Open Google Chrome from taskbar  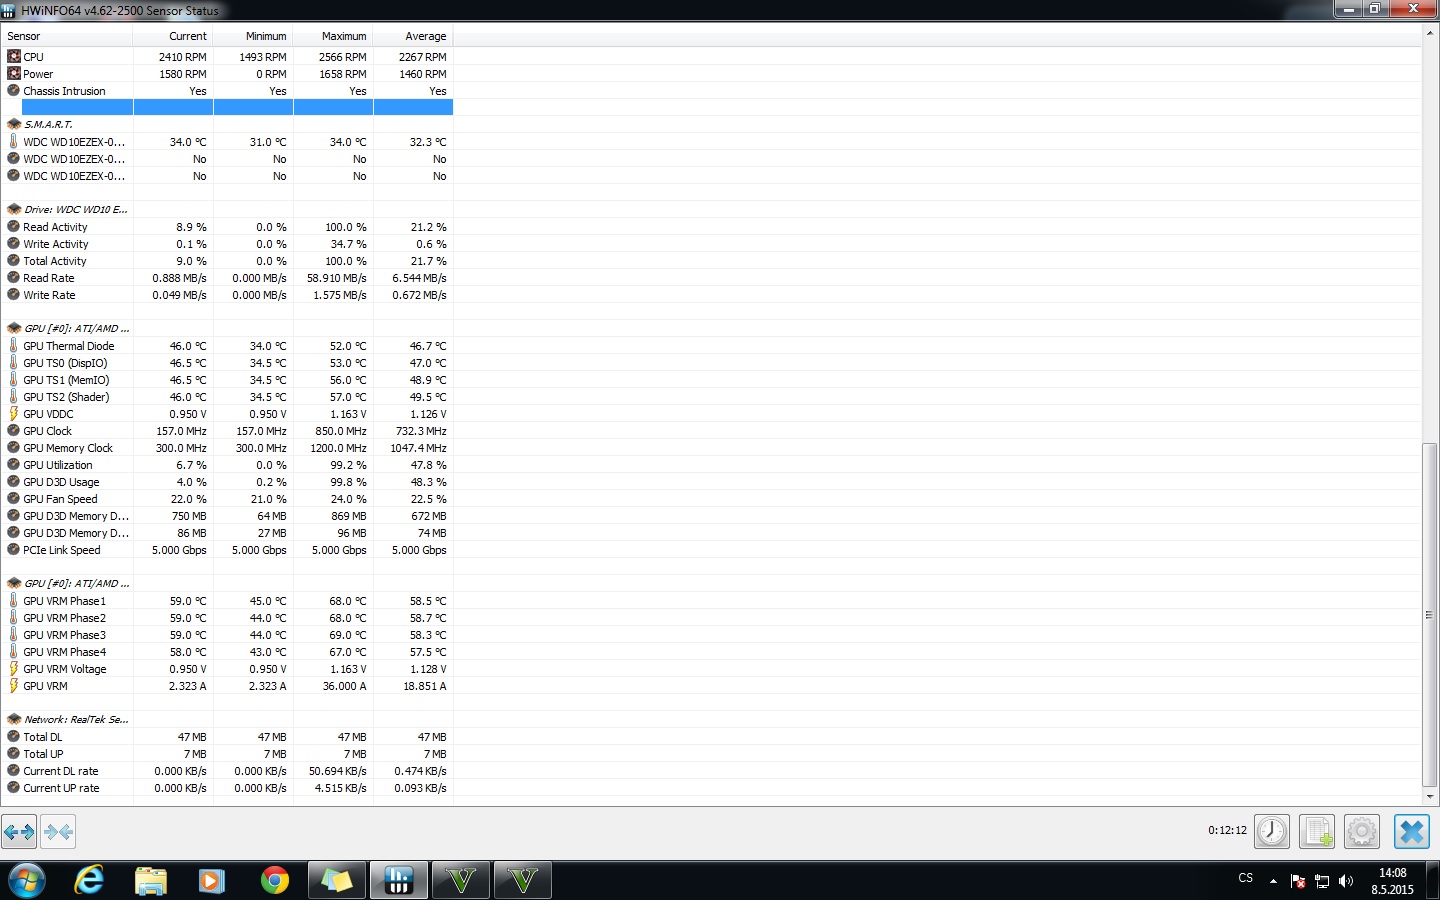click(274, 881)
